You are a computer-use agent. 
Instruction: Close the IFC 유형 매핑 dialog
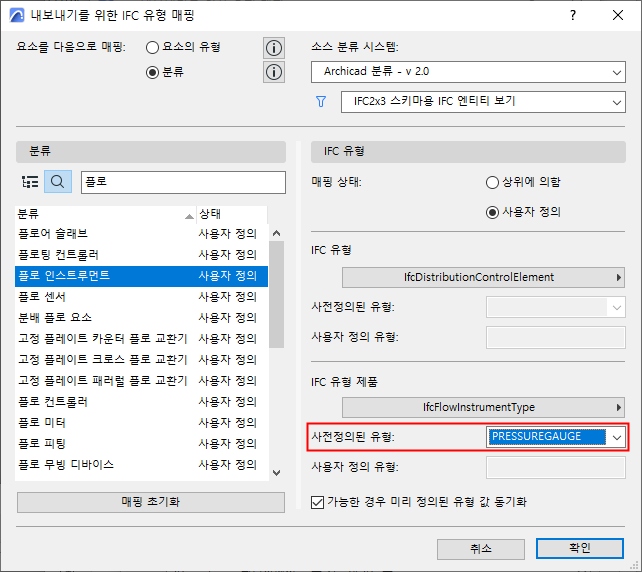[x=617, y=16]
